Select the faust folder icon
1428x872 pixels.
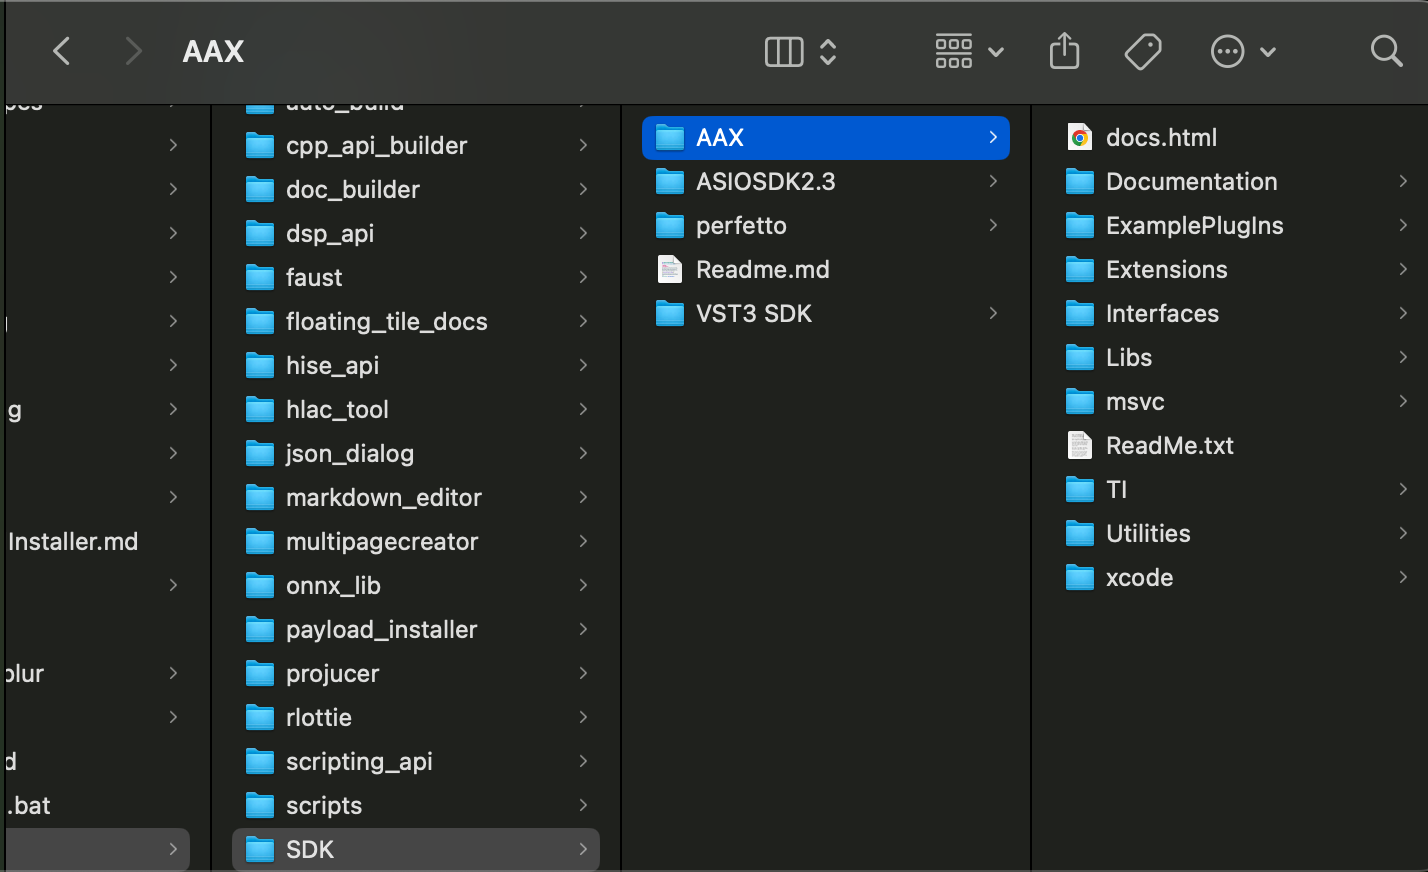click(x=260, y=278)
